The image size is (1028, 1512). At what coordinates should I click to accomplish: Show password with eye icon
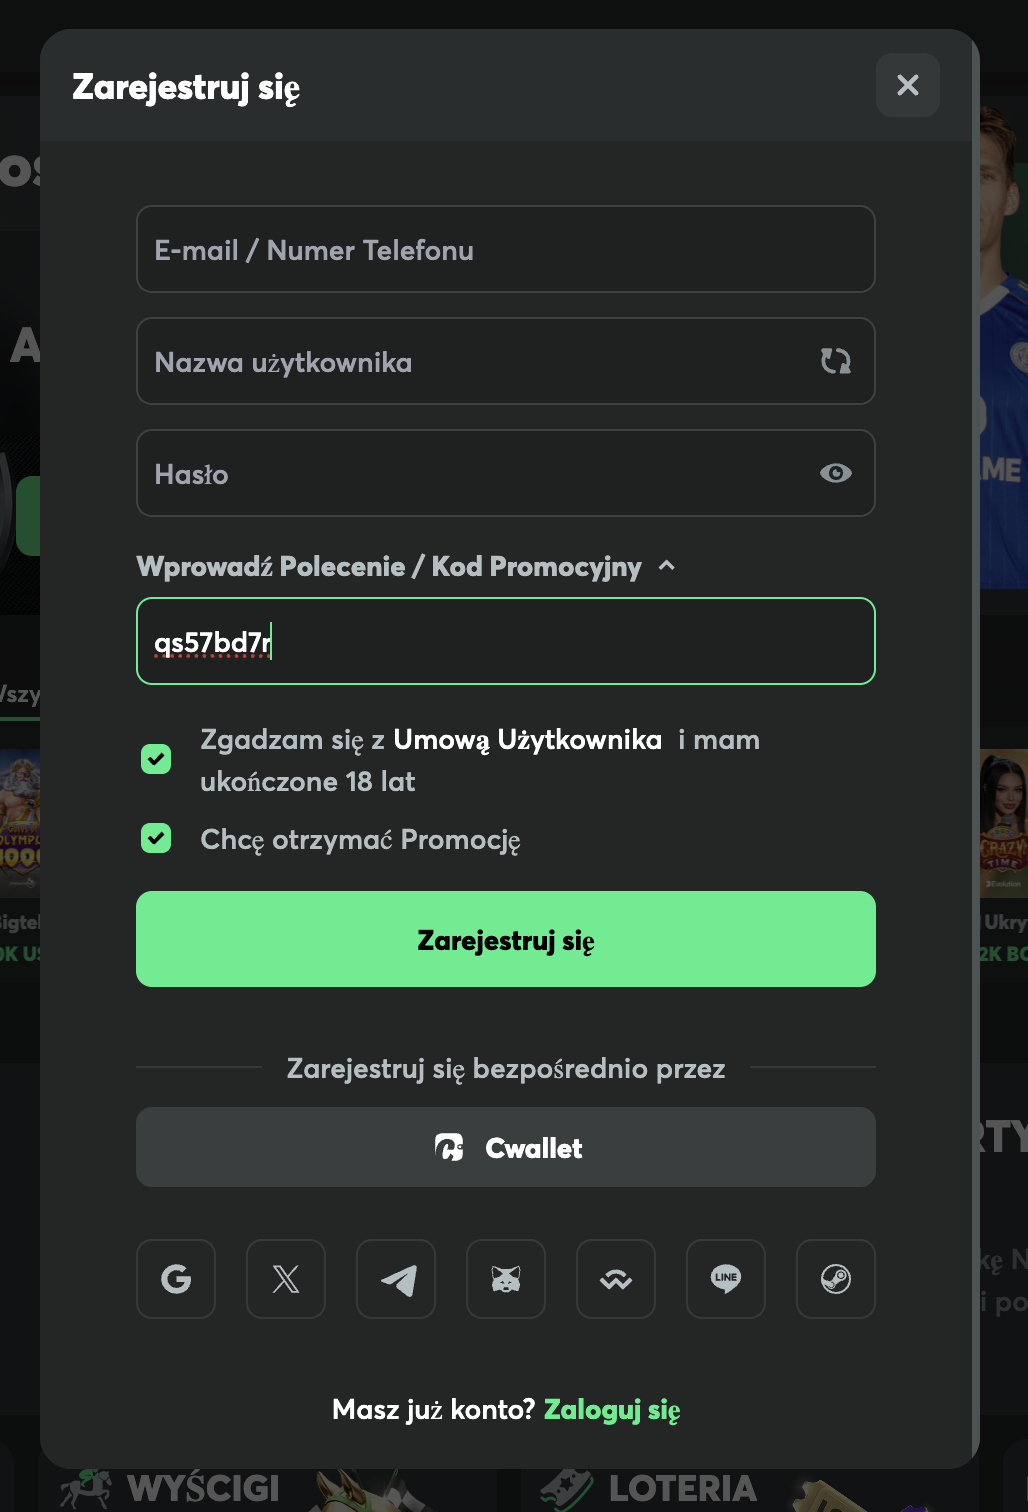click(836, 473)
